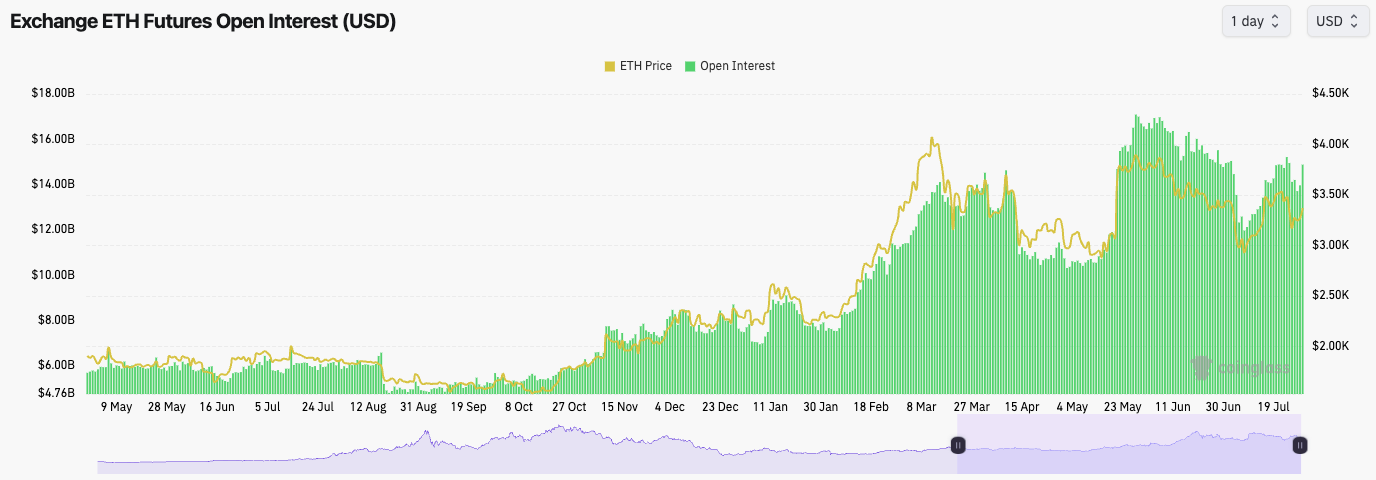Click the $4.76B y-axis label

[57, 393]
